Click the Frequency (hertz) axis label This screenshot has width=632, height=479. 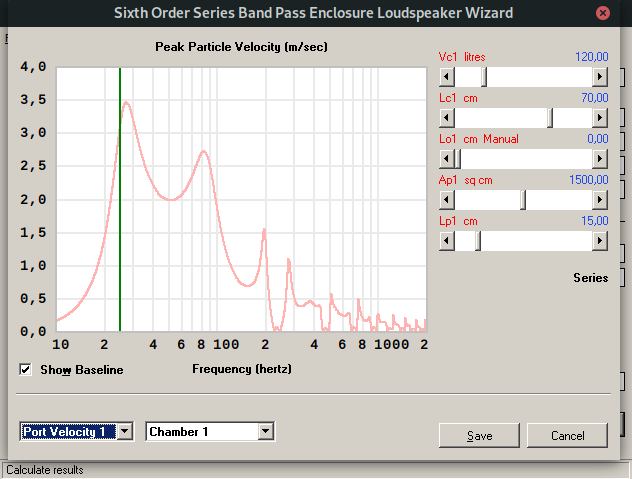(x=242, y=369)
